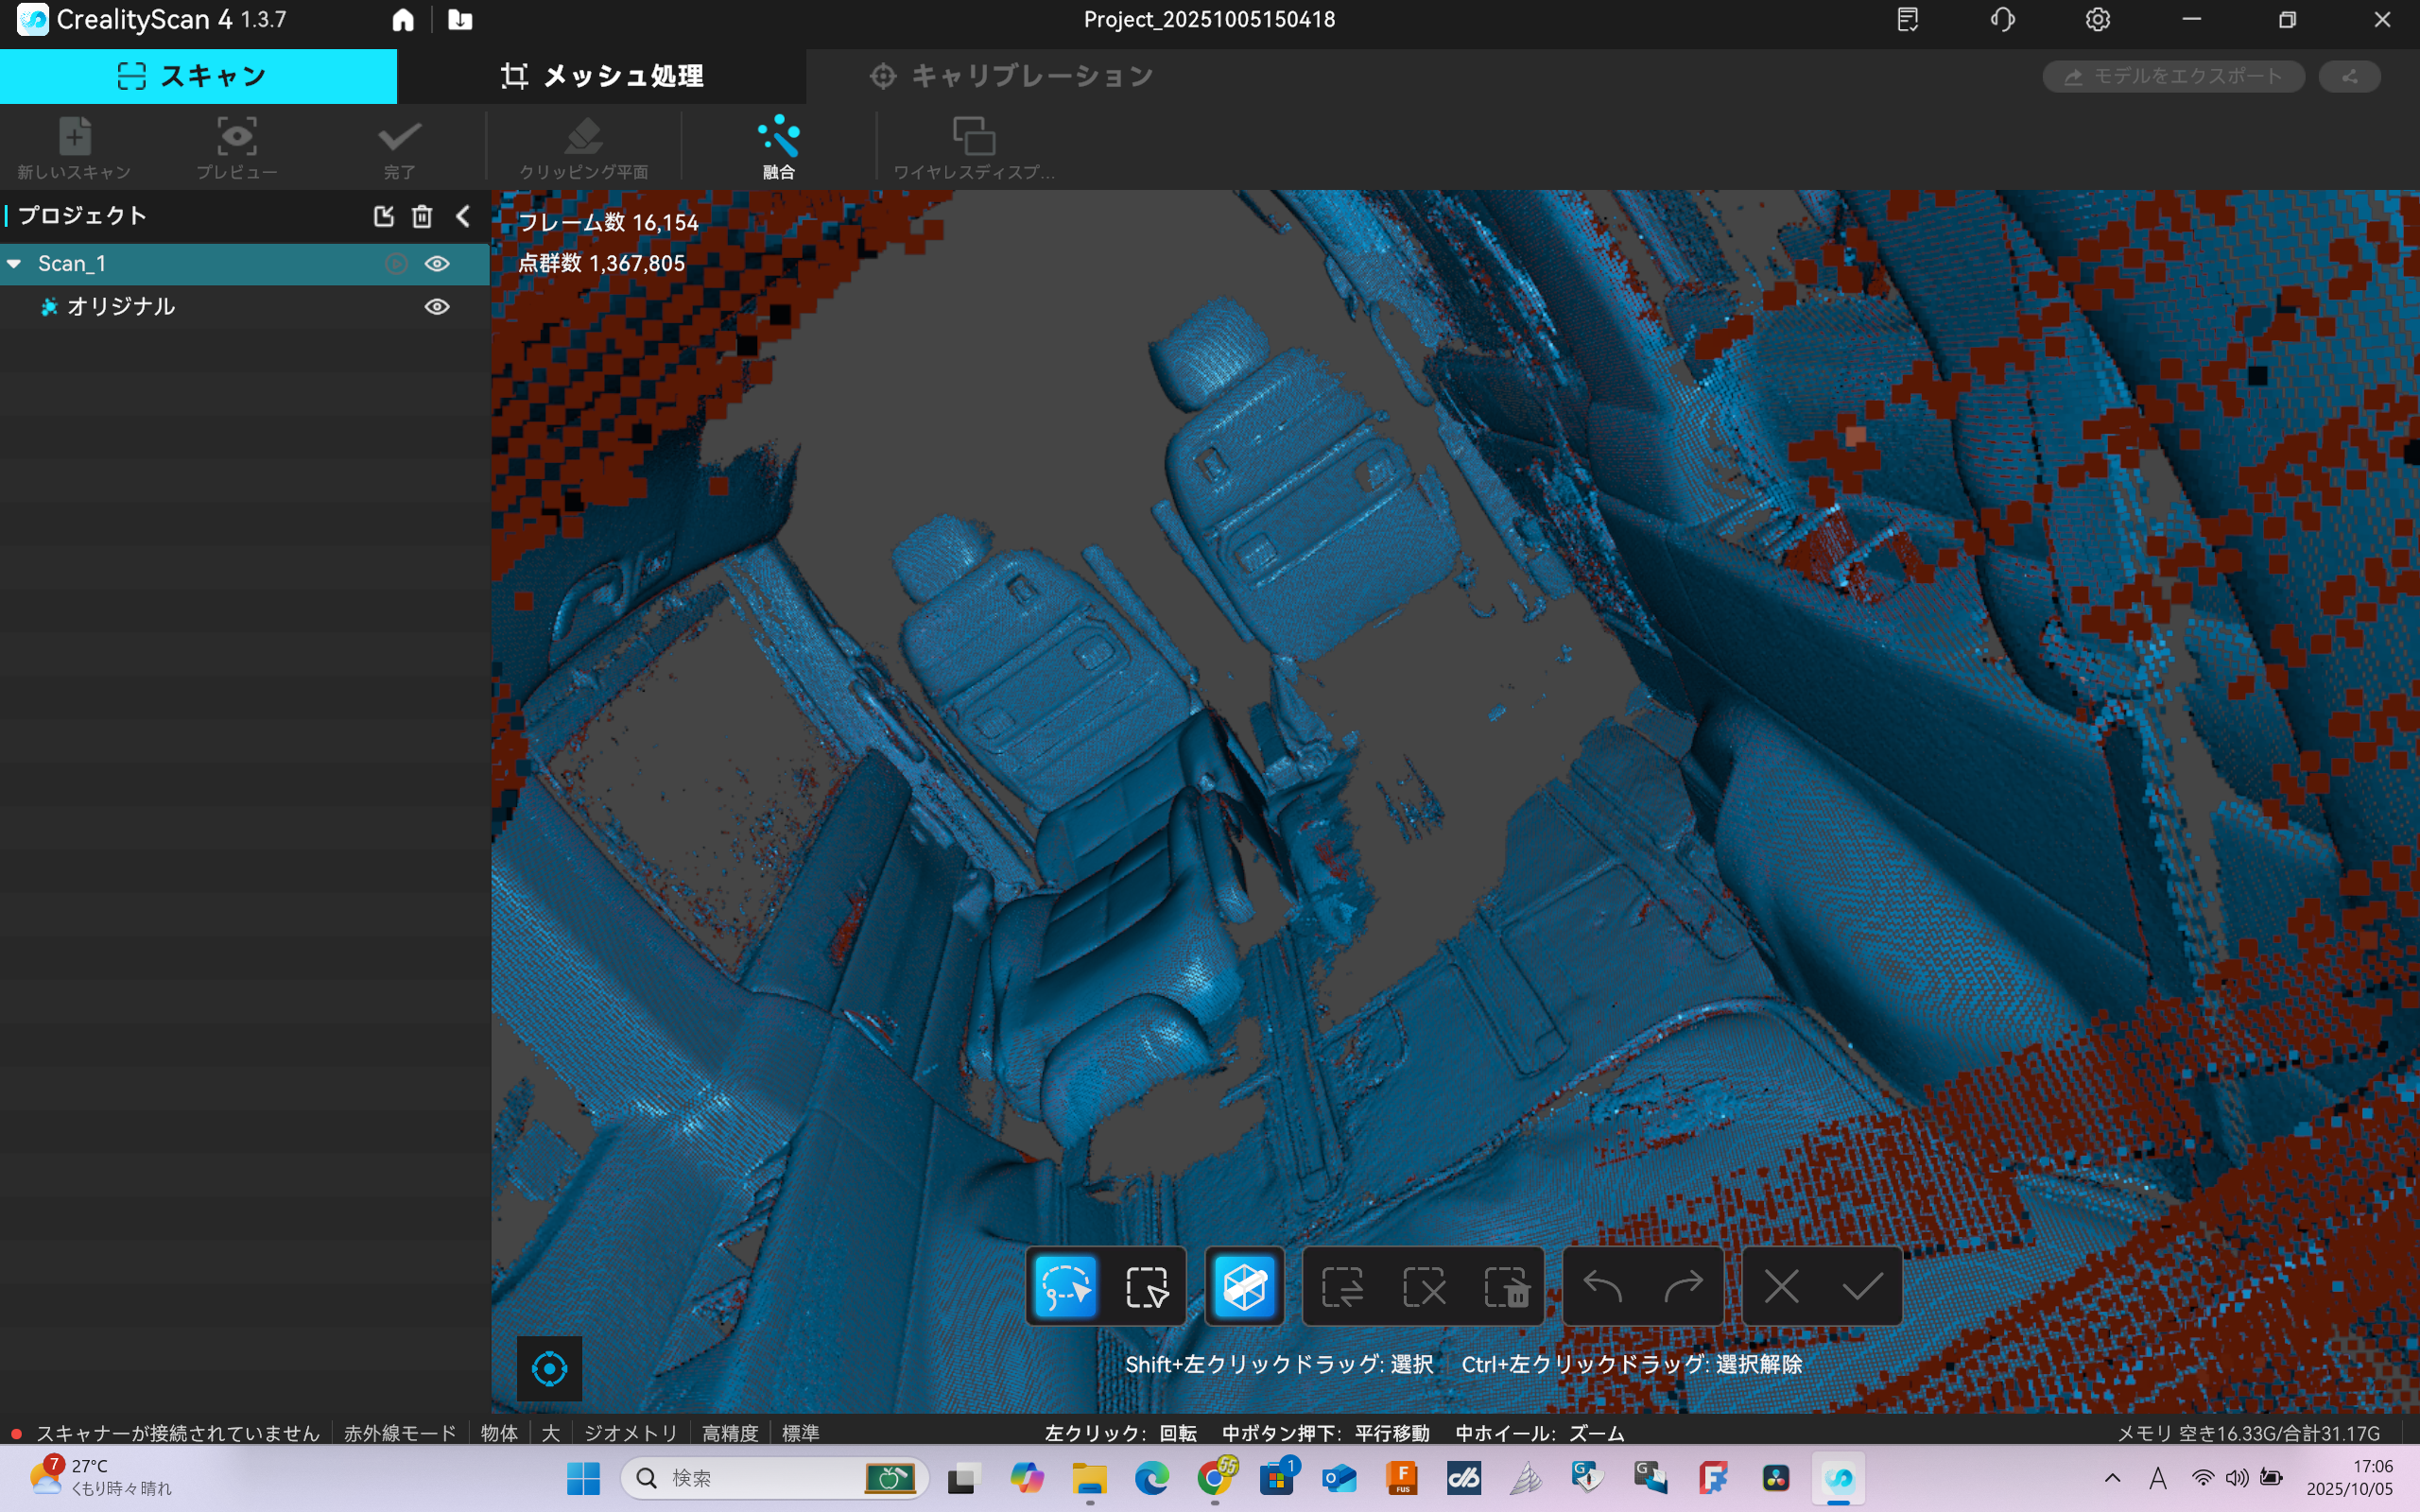The height and width of the screenshot is (1512, 2420).
Task: Open the home screen icon
Action: click(403, 20)
